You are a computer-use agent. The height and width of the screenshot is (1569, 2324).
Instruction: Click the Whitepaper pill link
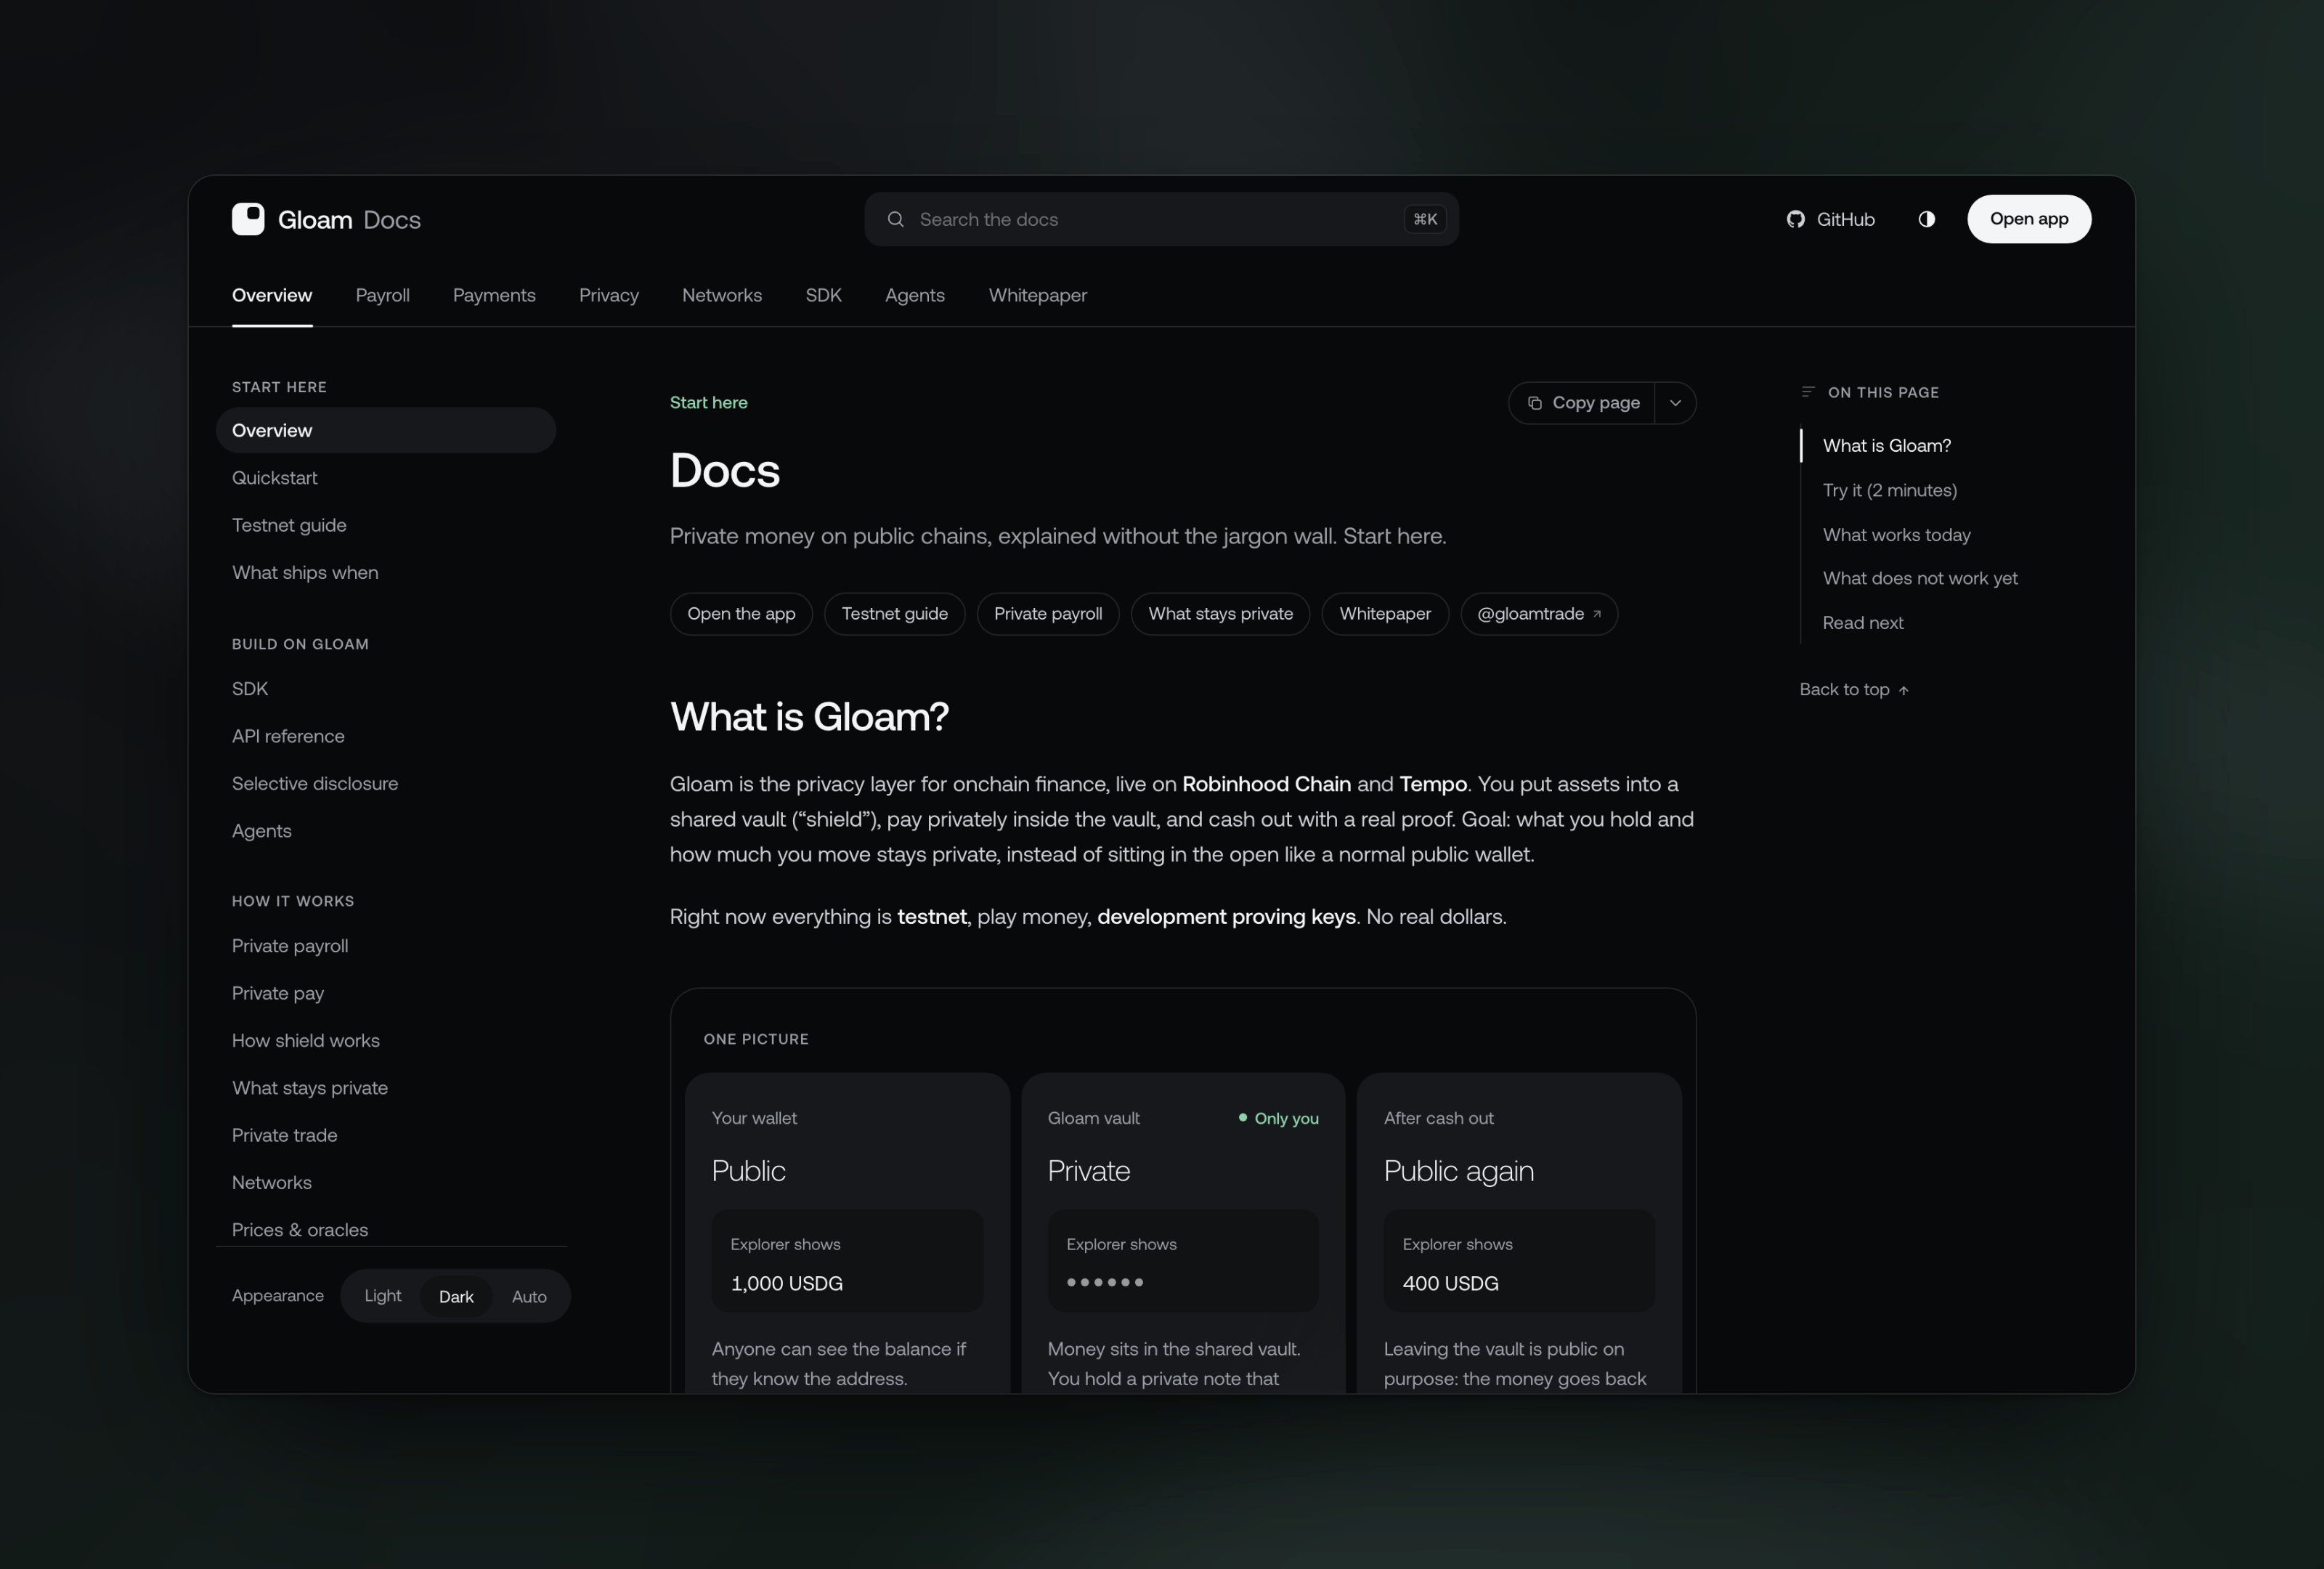coord(1385,614)
